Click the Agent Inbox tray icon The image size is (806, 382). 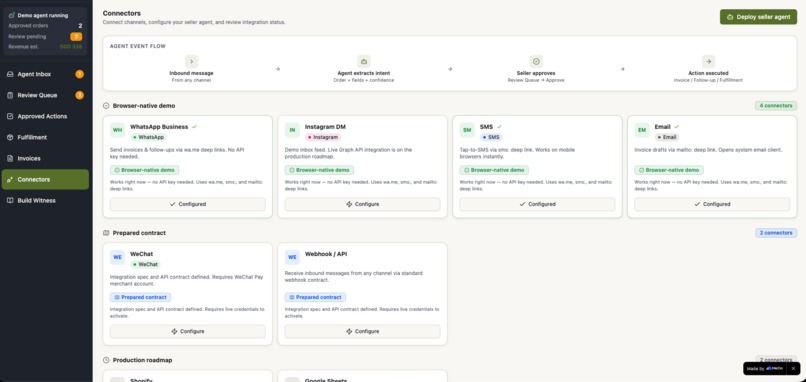click(x=10, y=74)
